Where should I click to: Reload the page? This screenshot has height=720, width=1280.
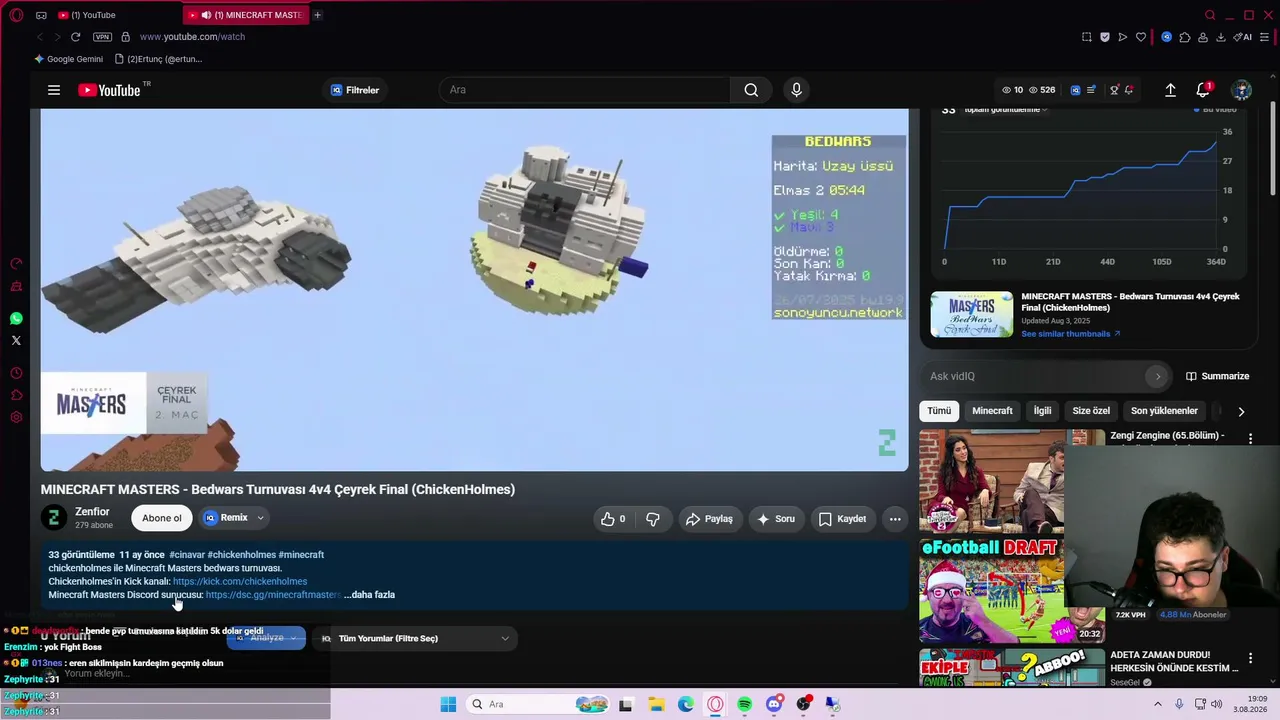75,37
